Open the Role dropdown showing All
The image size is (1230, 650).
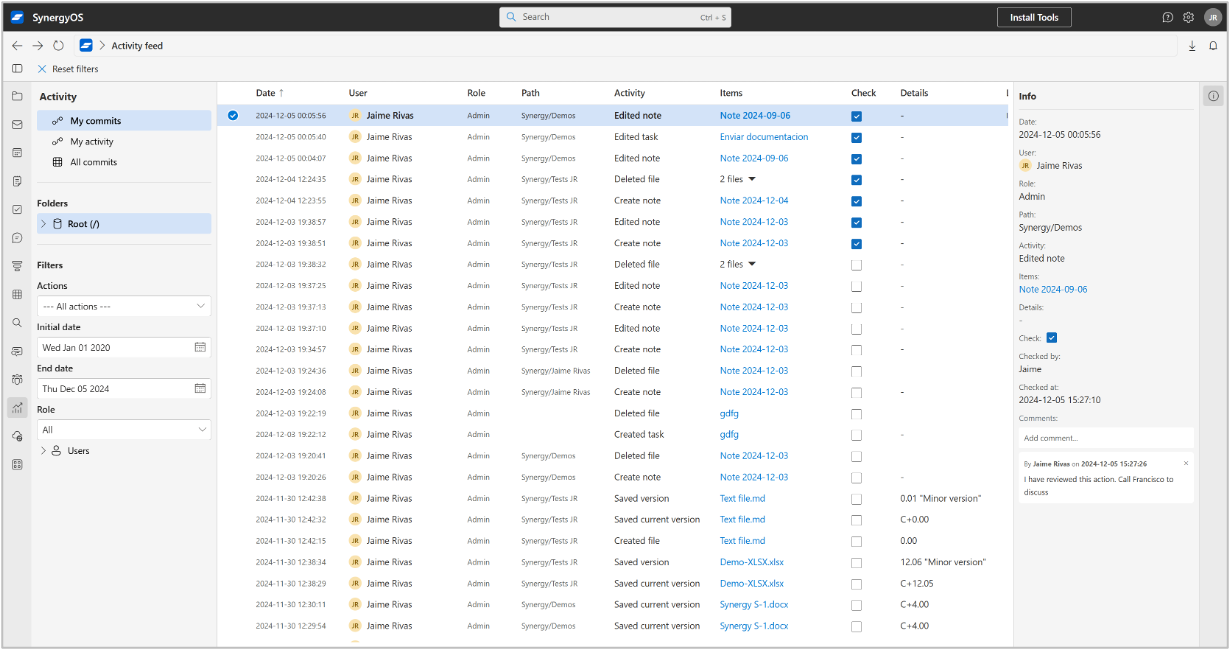(x=124, y=429)
